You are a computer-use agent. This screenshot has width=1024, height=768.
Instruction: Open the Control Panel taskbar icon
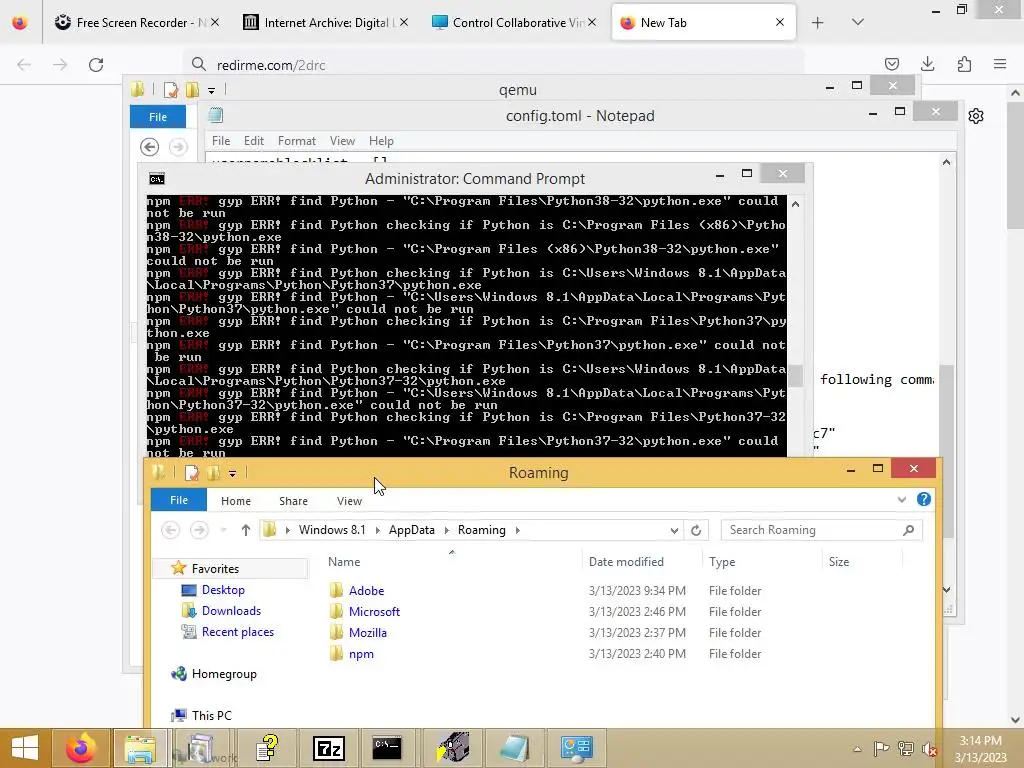pos(577,748)
